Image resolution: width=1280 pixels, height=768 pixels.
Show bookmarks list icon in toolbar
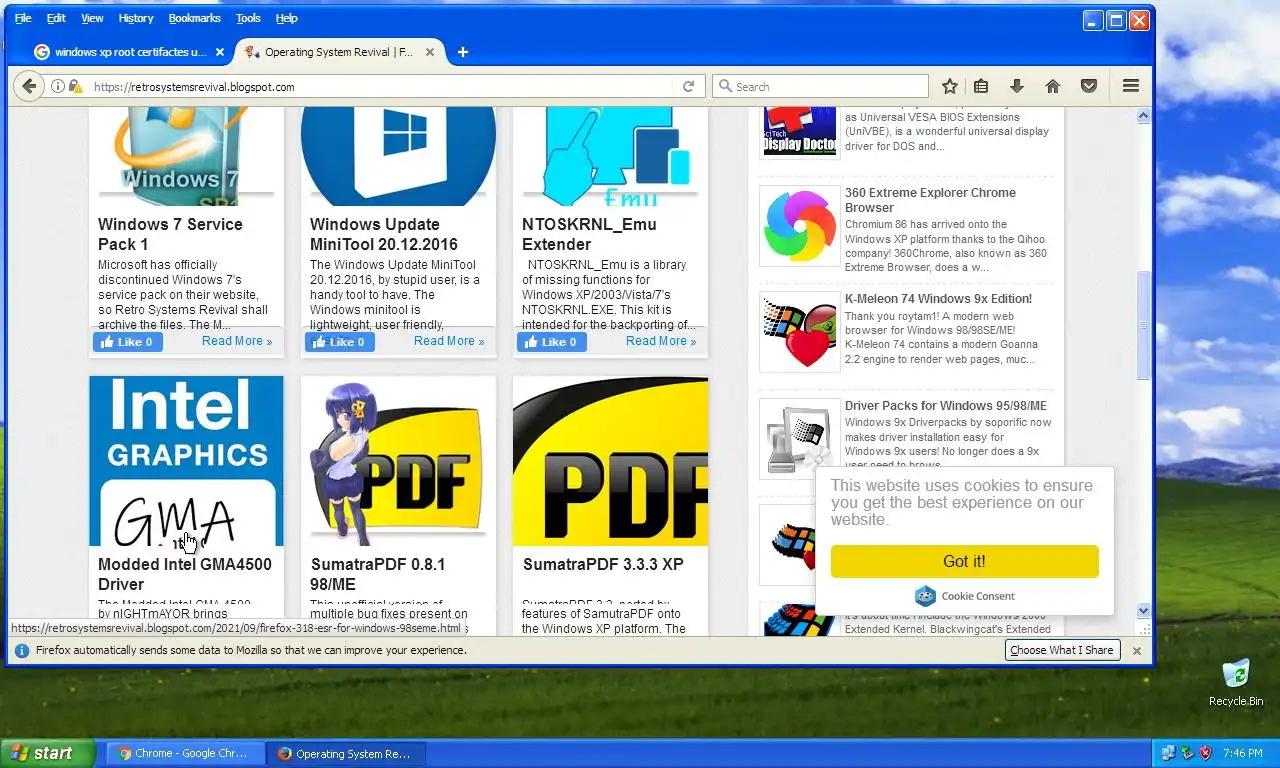(981, 87)
